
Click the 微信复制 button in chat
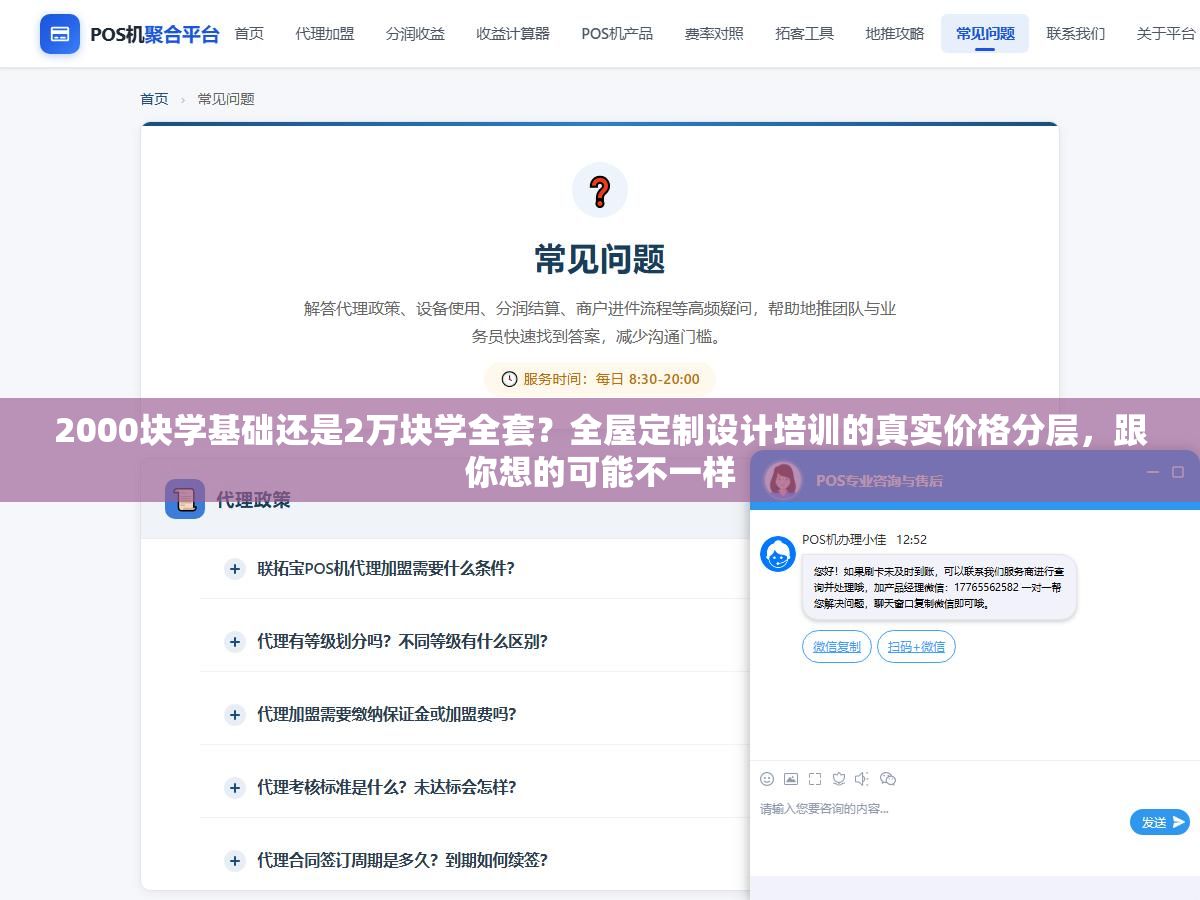(x=837, y=647)
